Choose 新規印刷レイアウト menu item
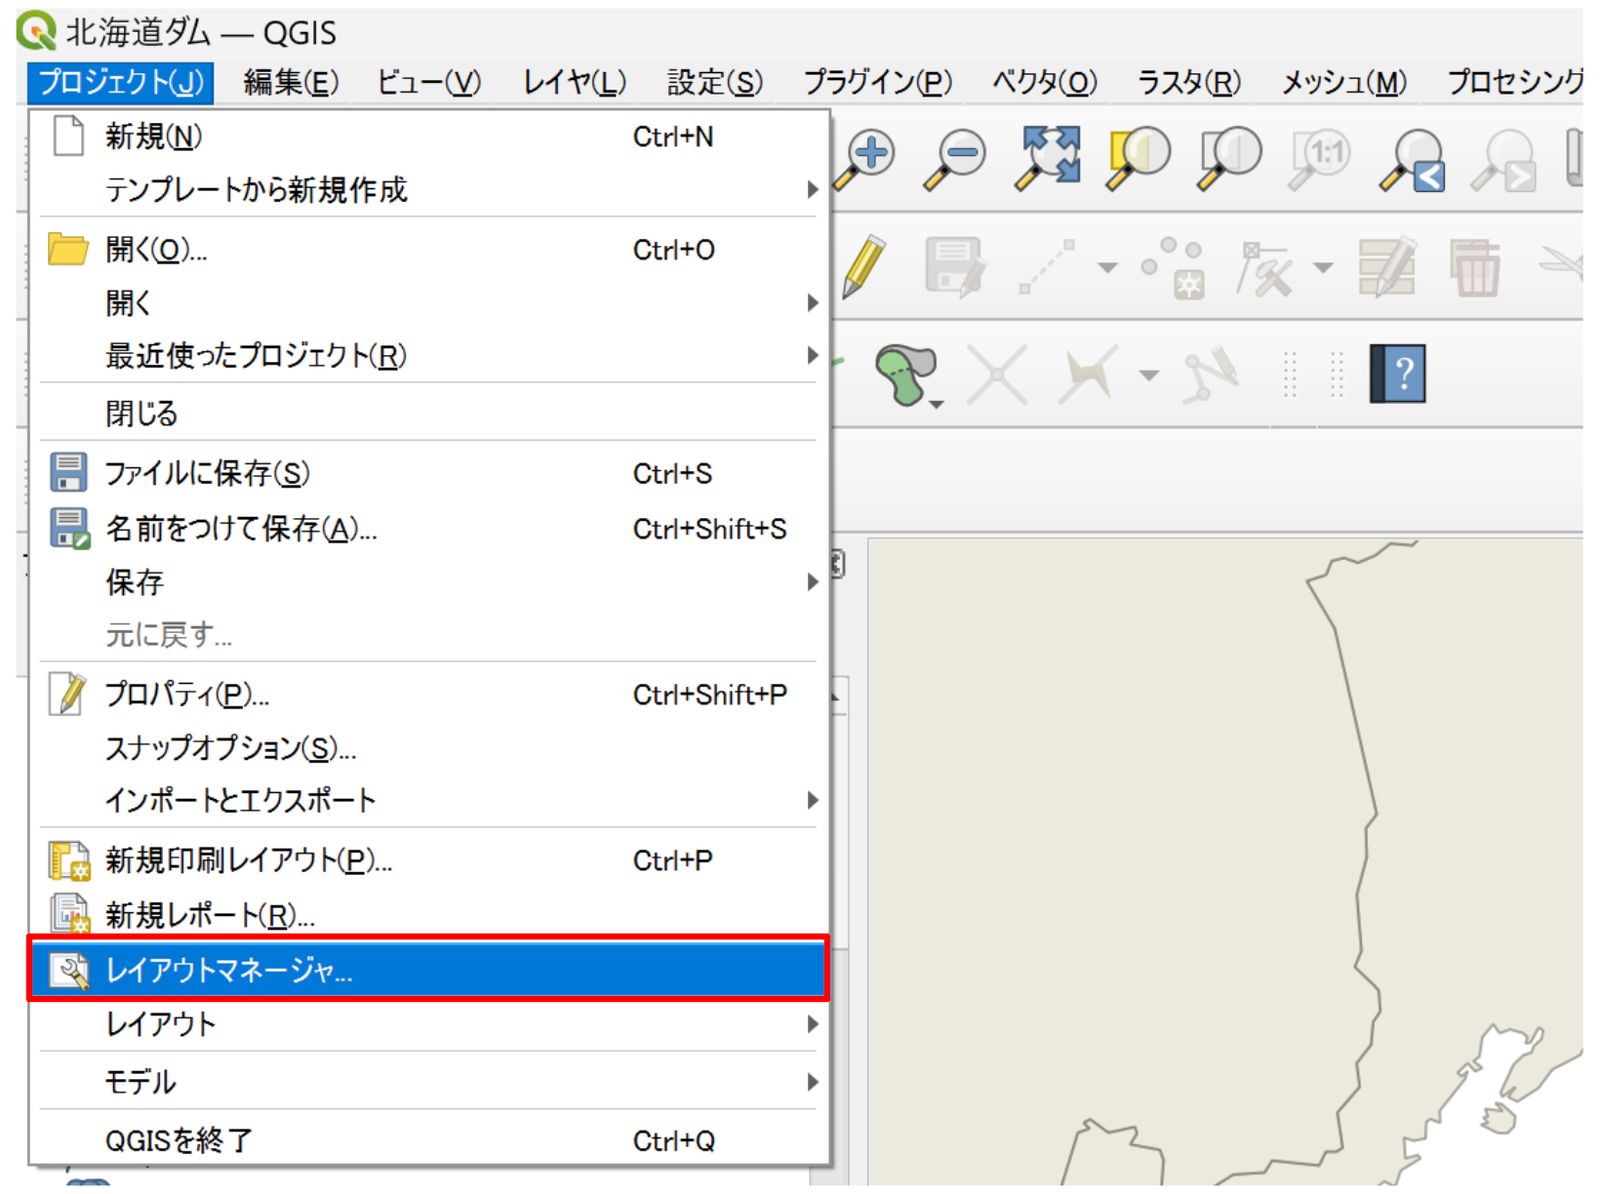The image size is (1600, 1194). 428,860
